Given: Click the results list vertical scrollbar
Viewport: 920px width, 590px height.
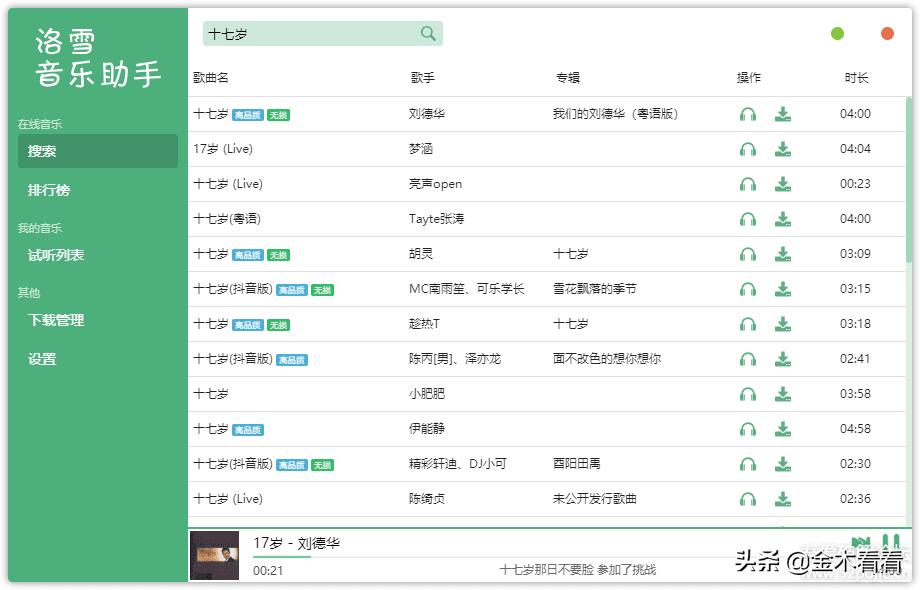Looking at the screenshot, I should [x=908, y=180].
